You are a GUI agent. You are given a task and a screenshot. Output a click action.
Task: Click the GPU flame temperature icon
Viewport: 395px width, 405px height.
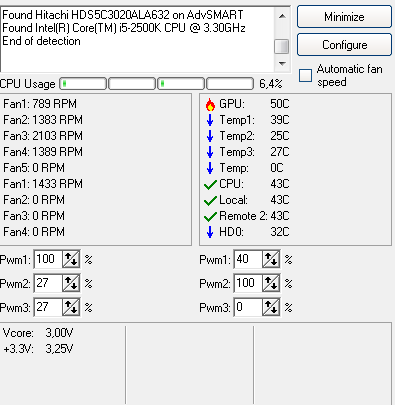point(210,104)
